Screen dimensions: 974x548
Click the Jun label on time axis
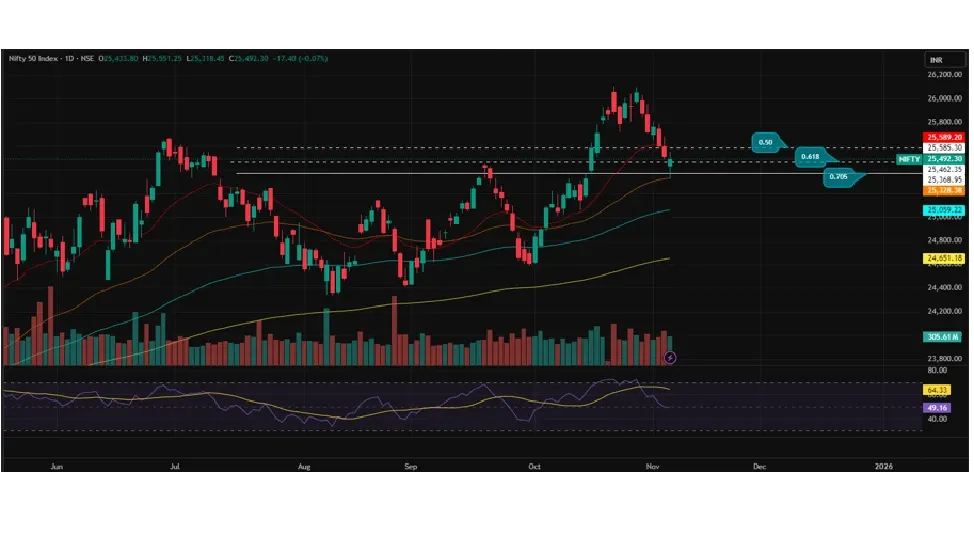[x=56, y=466]
